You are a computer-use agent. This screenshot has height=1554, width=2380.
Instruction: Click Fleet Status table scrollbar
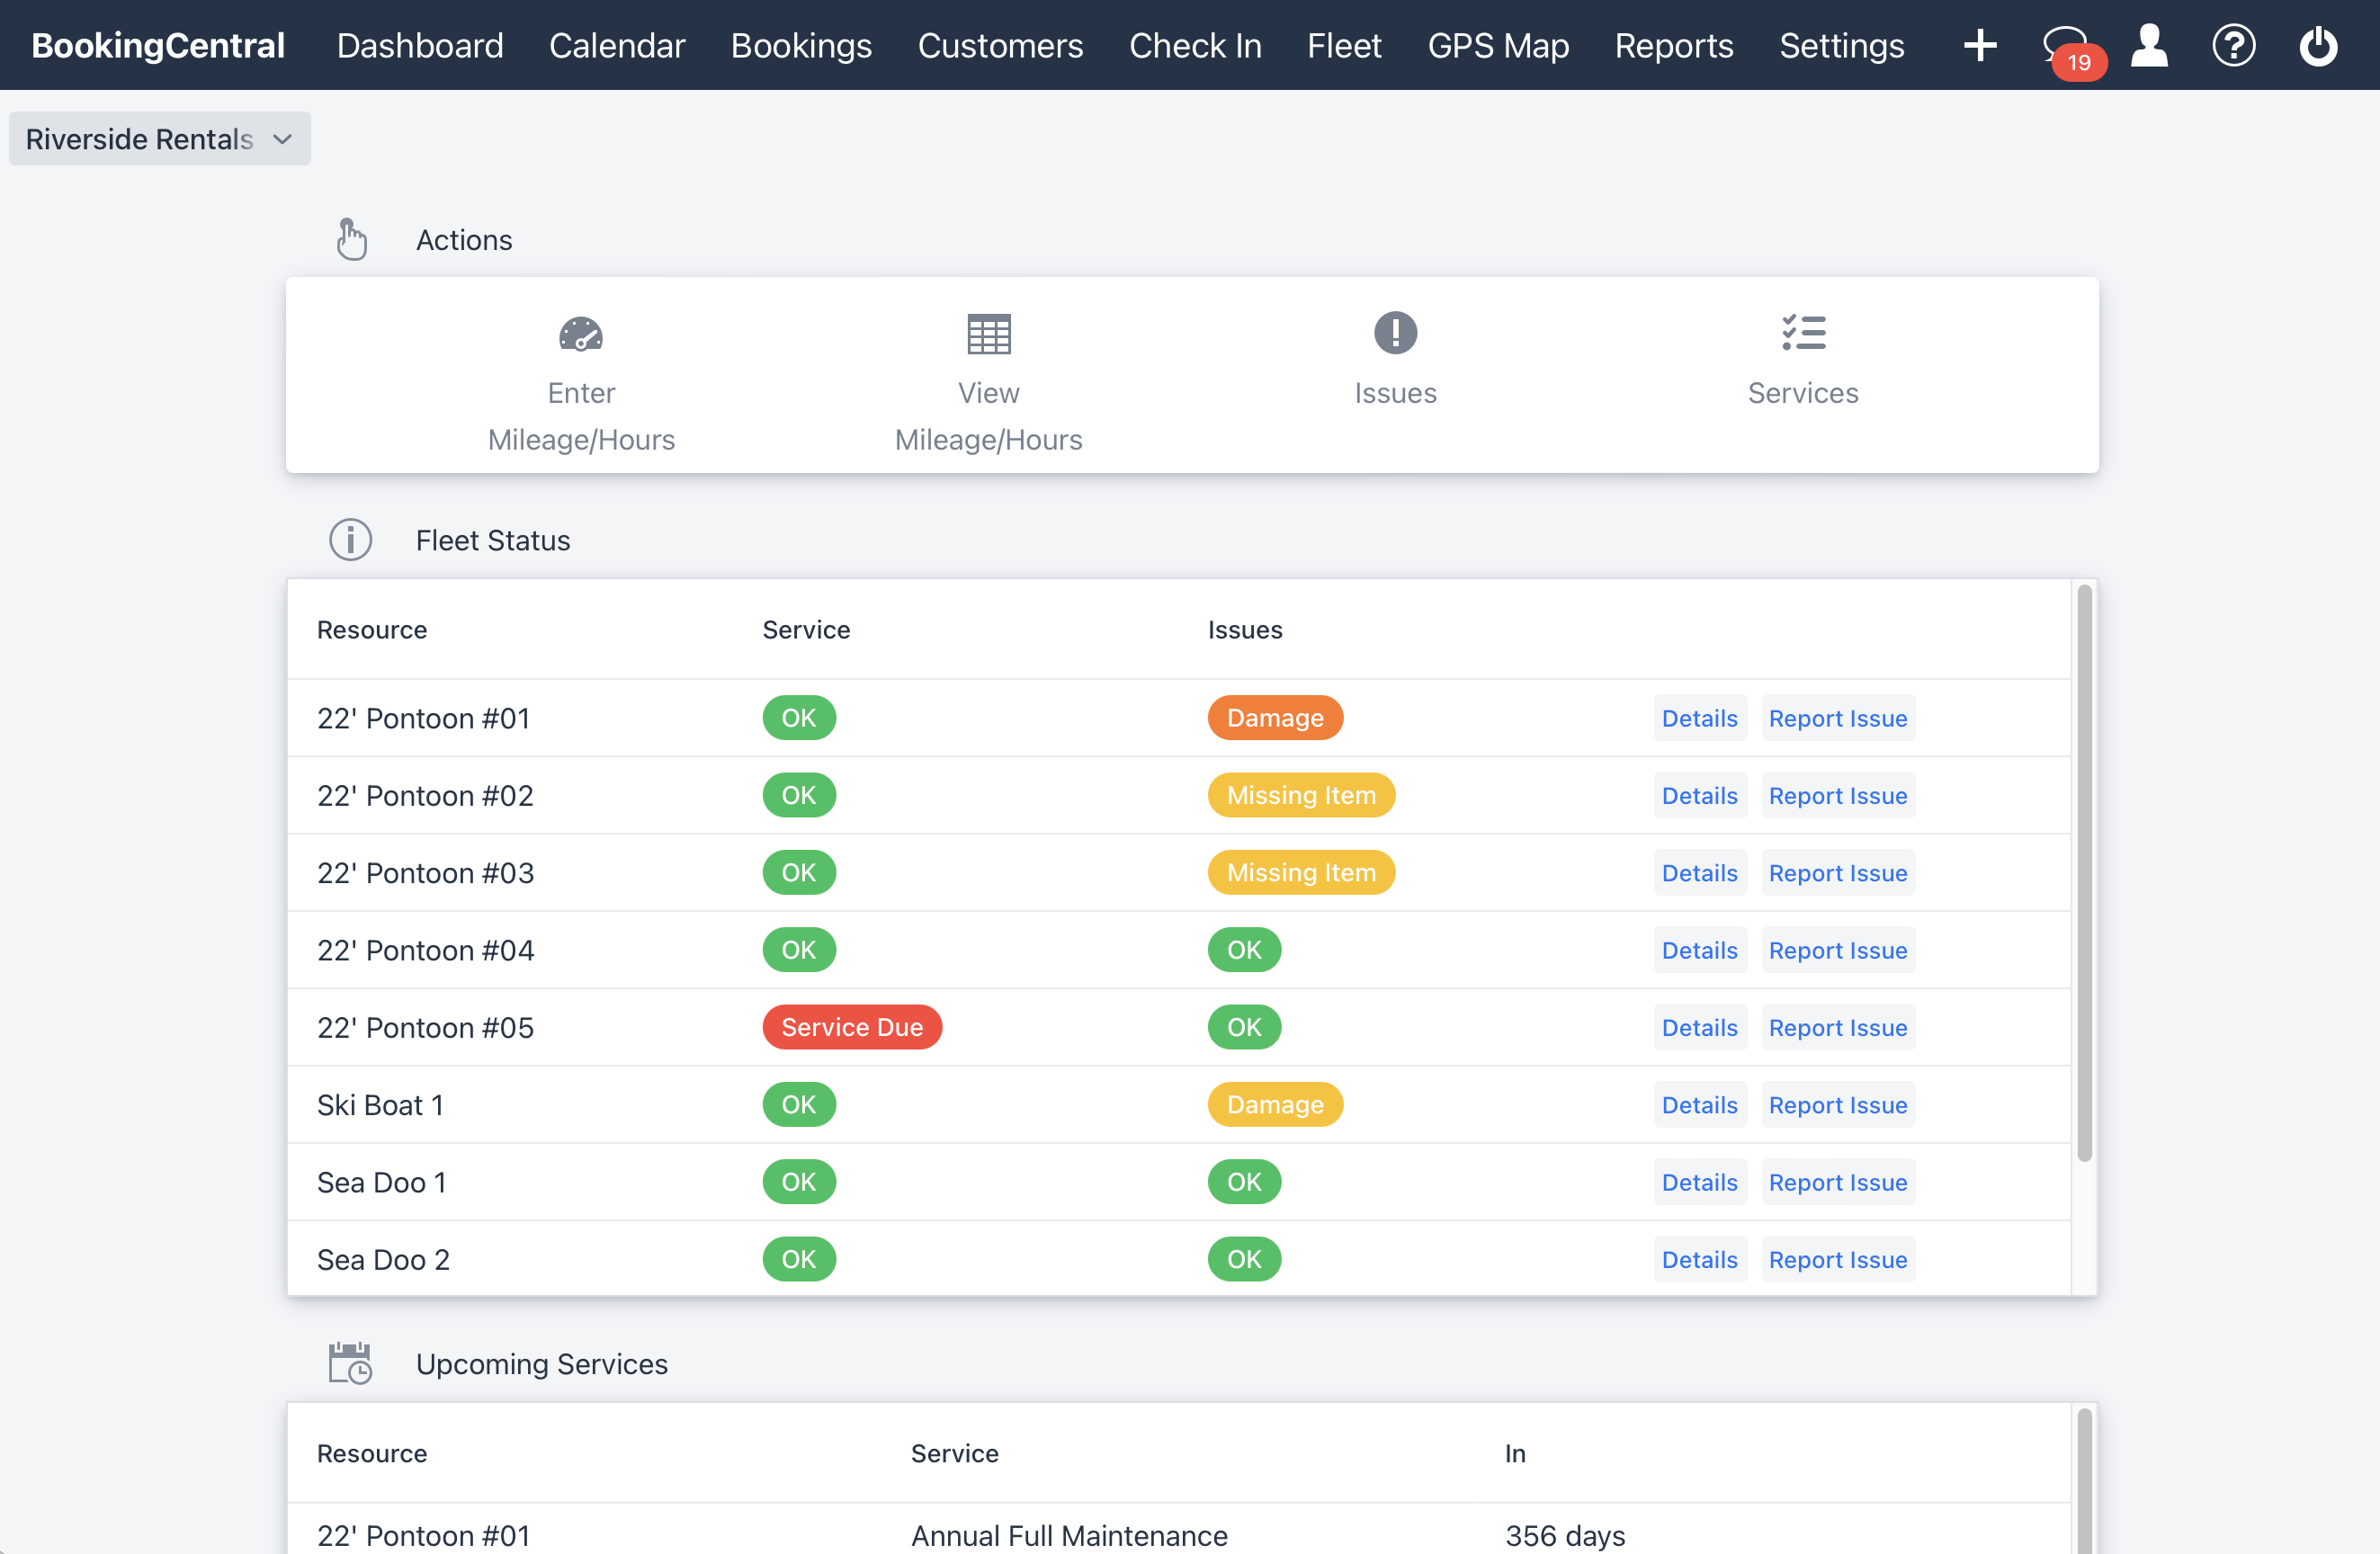point(2084,873)
